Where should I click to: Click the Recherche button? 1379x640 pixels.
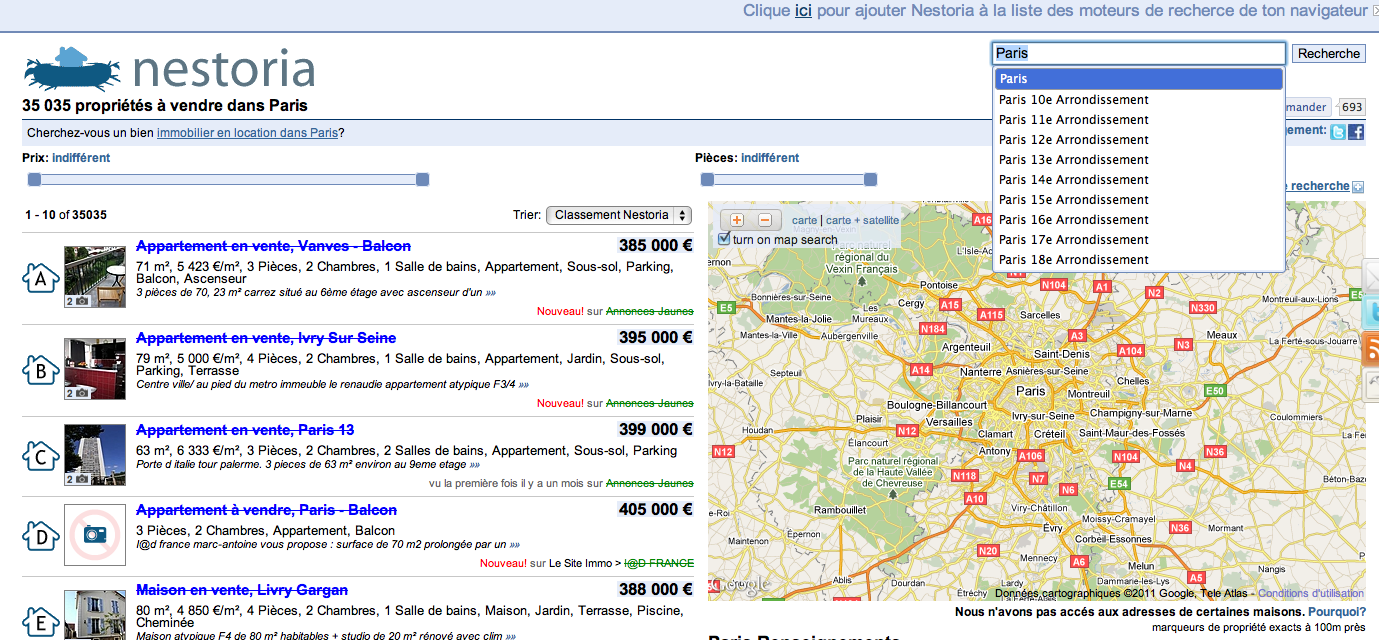click(1328, 54)
